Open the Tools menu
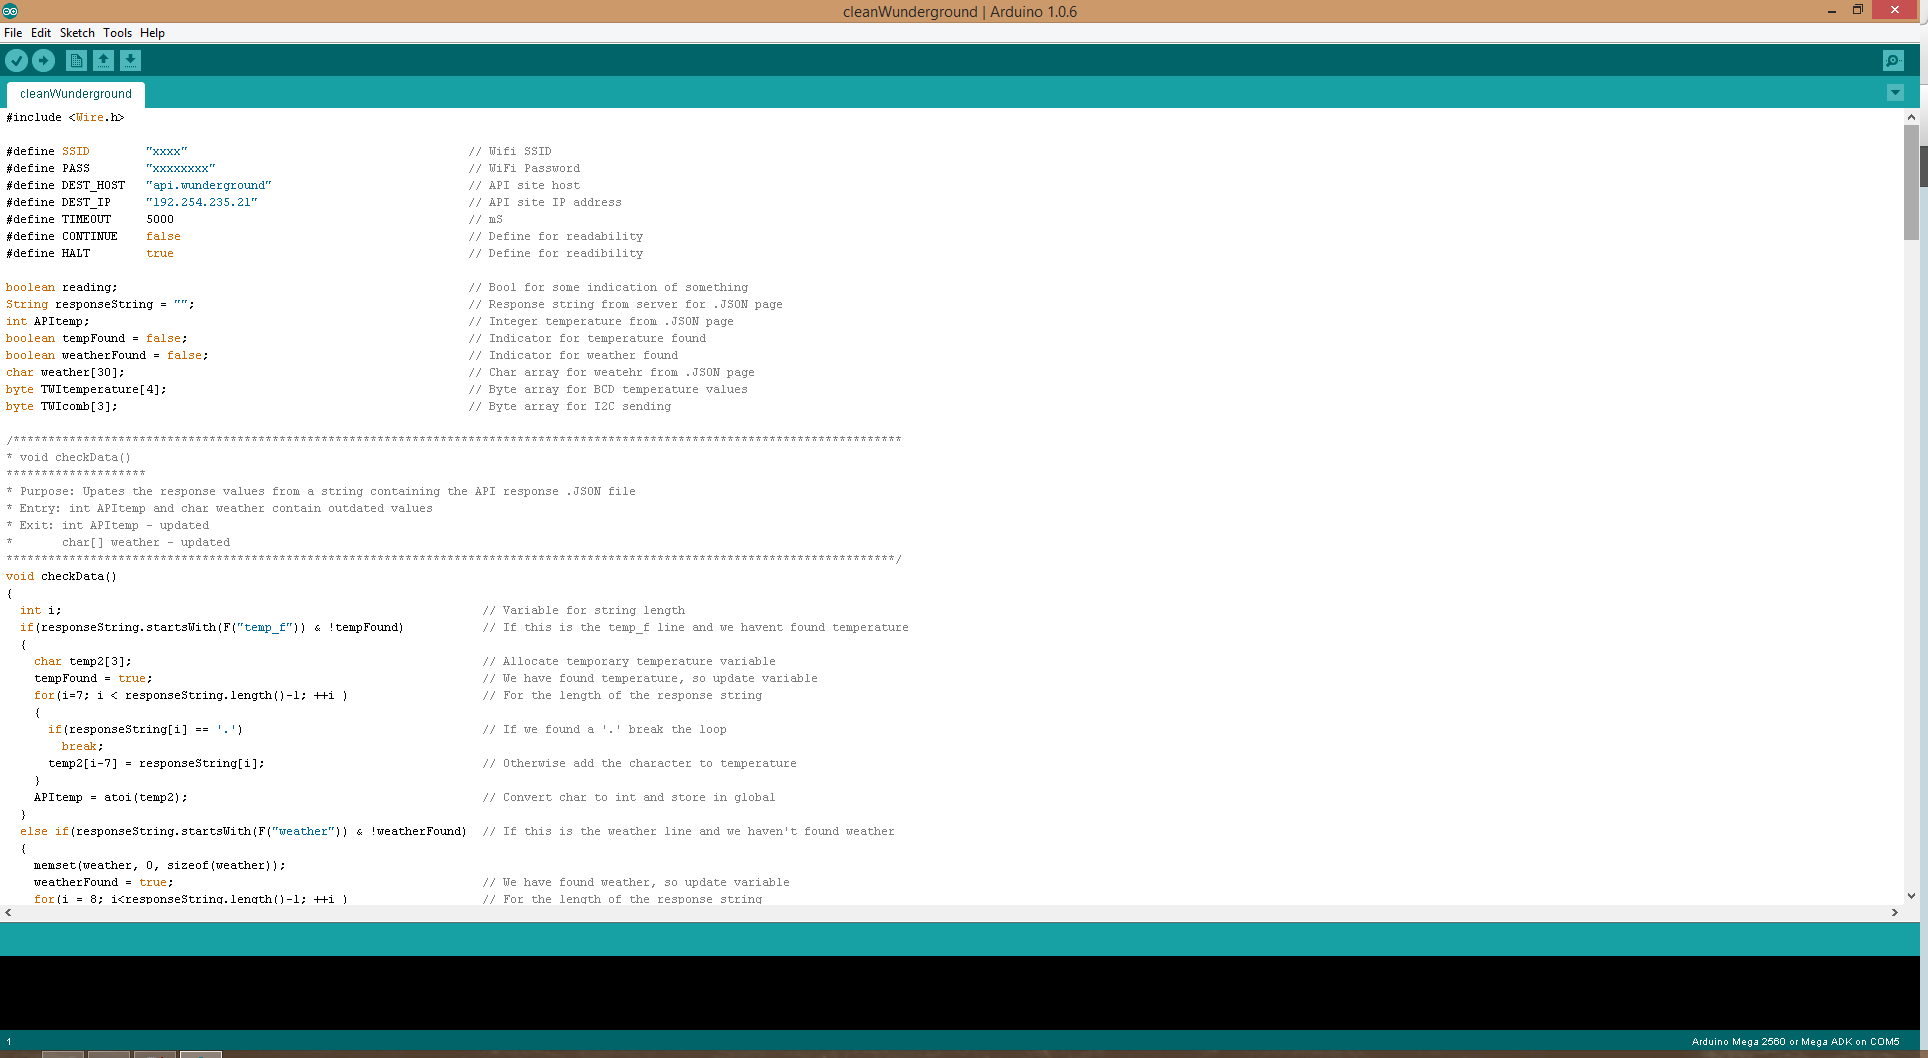This screenshot has height=1058, width=1928. click(x=117, y=32)
